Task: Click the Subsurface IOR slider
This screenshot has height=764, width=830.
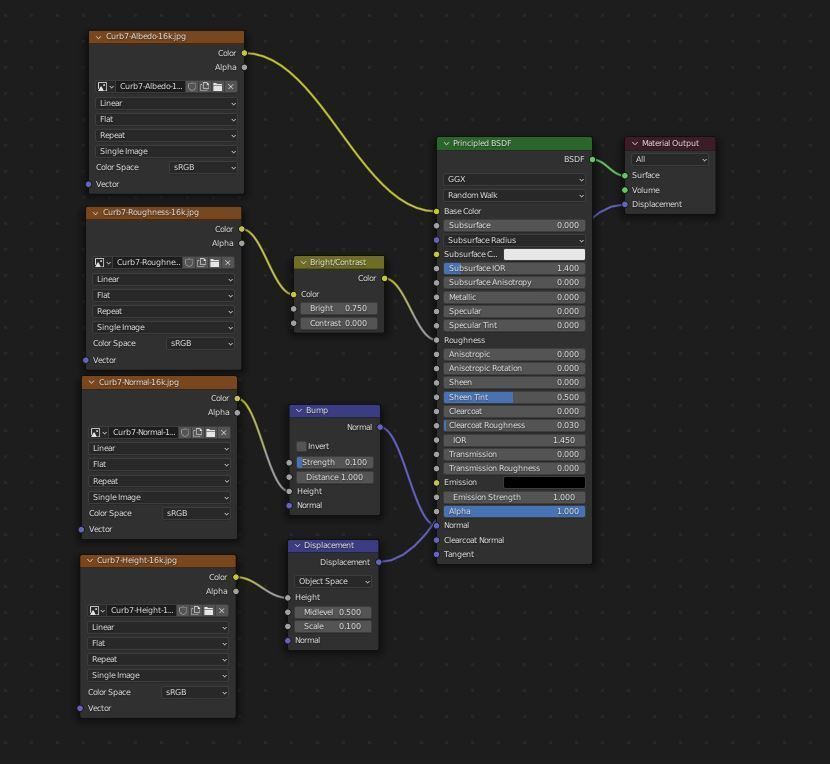Action: 515,268
